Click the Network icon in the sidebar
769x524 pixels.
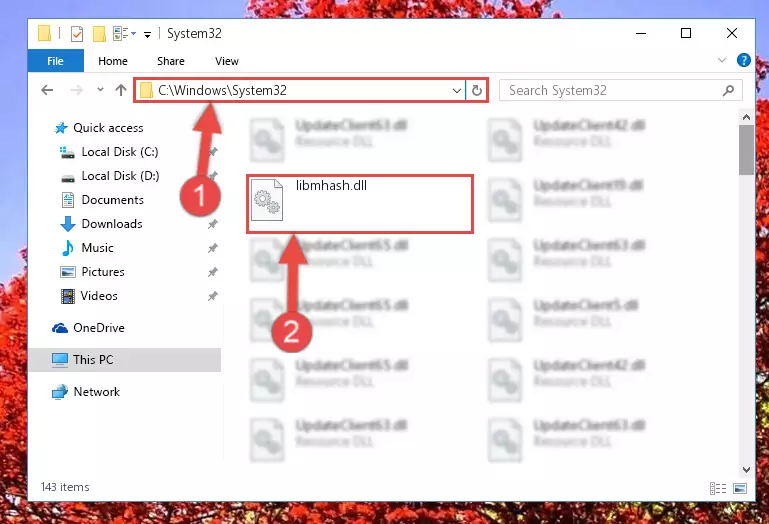60,392
